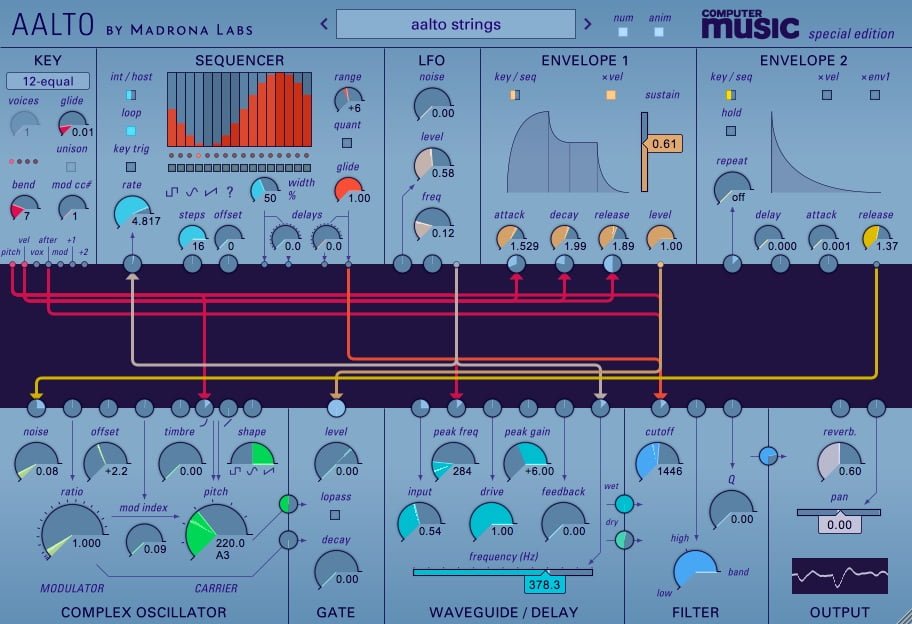Screen dimensions: 912x624
Task: Adjust Envelope 1 sustain slider
Action: tap(644, 152)
